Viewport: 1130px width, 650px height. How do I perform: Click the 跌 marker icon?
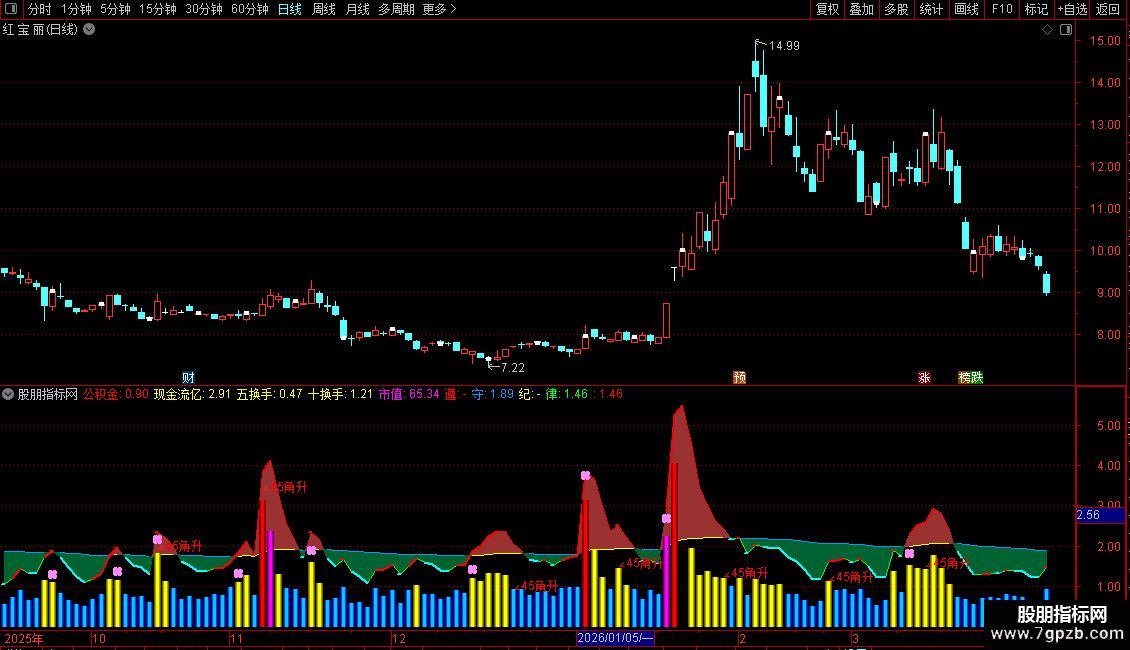click(x=977, y=378)
